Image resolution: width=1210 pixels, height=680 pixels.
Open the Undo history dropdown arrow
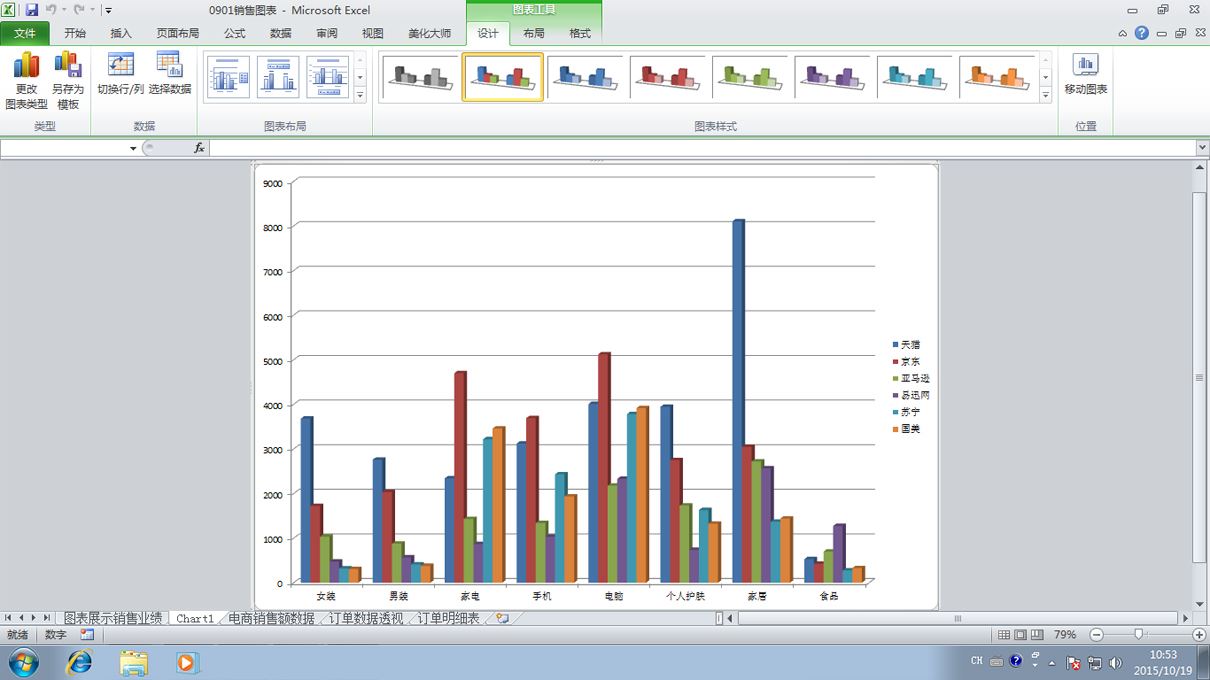click(x=64, y=10)
